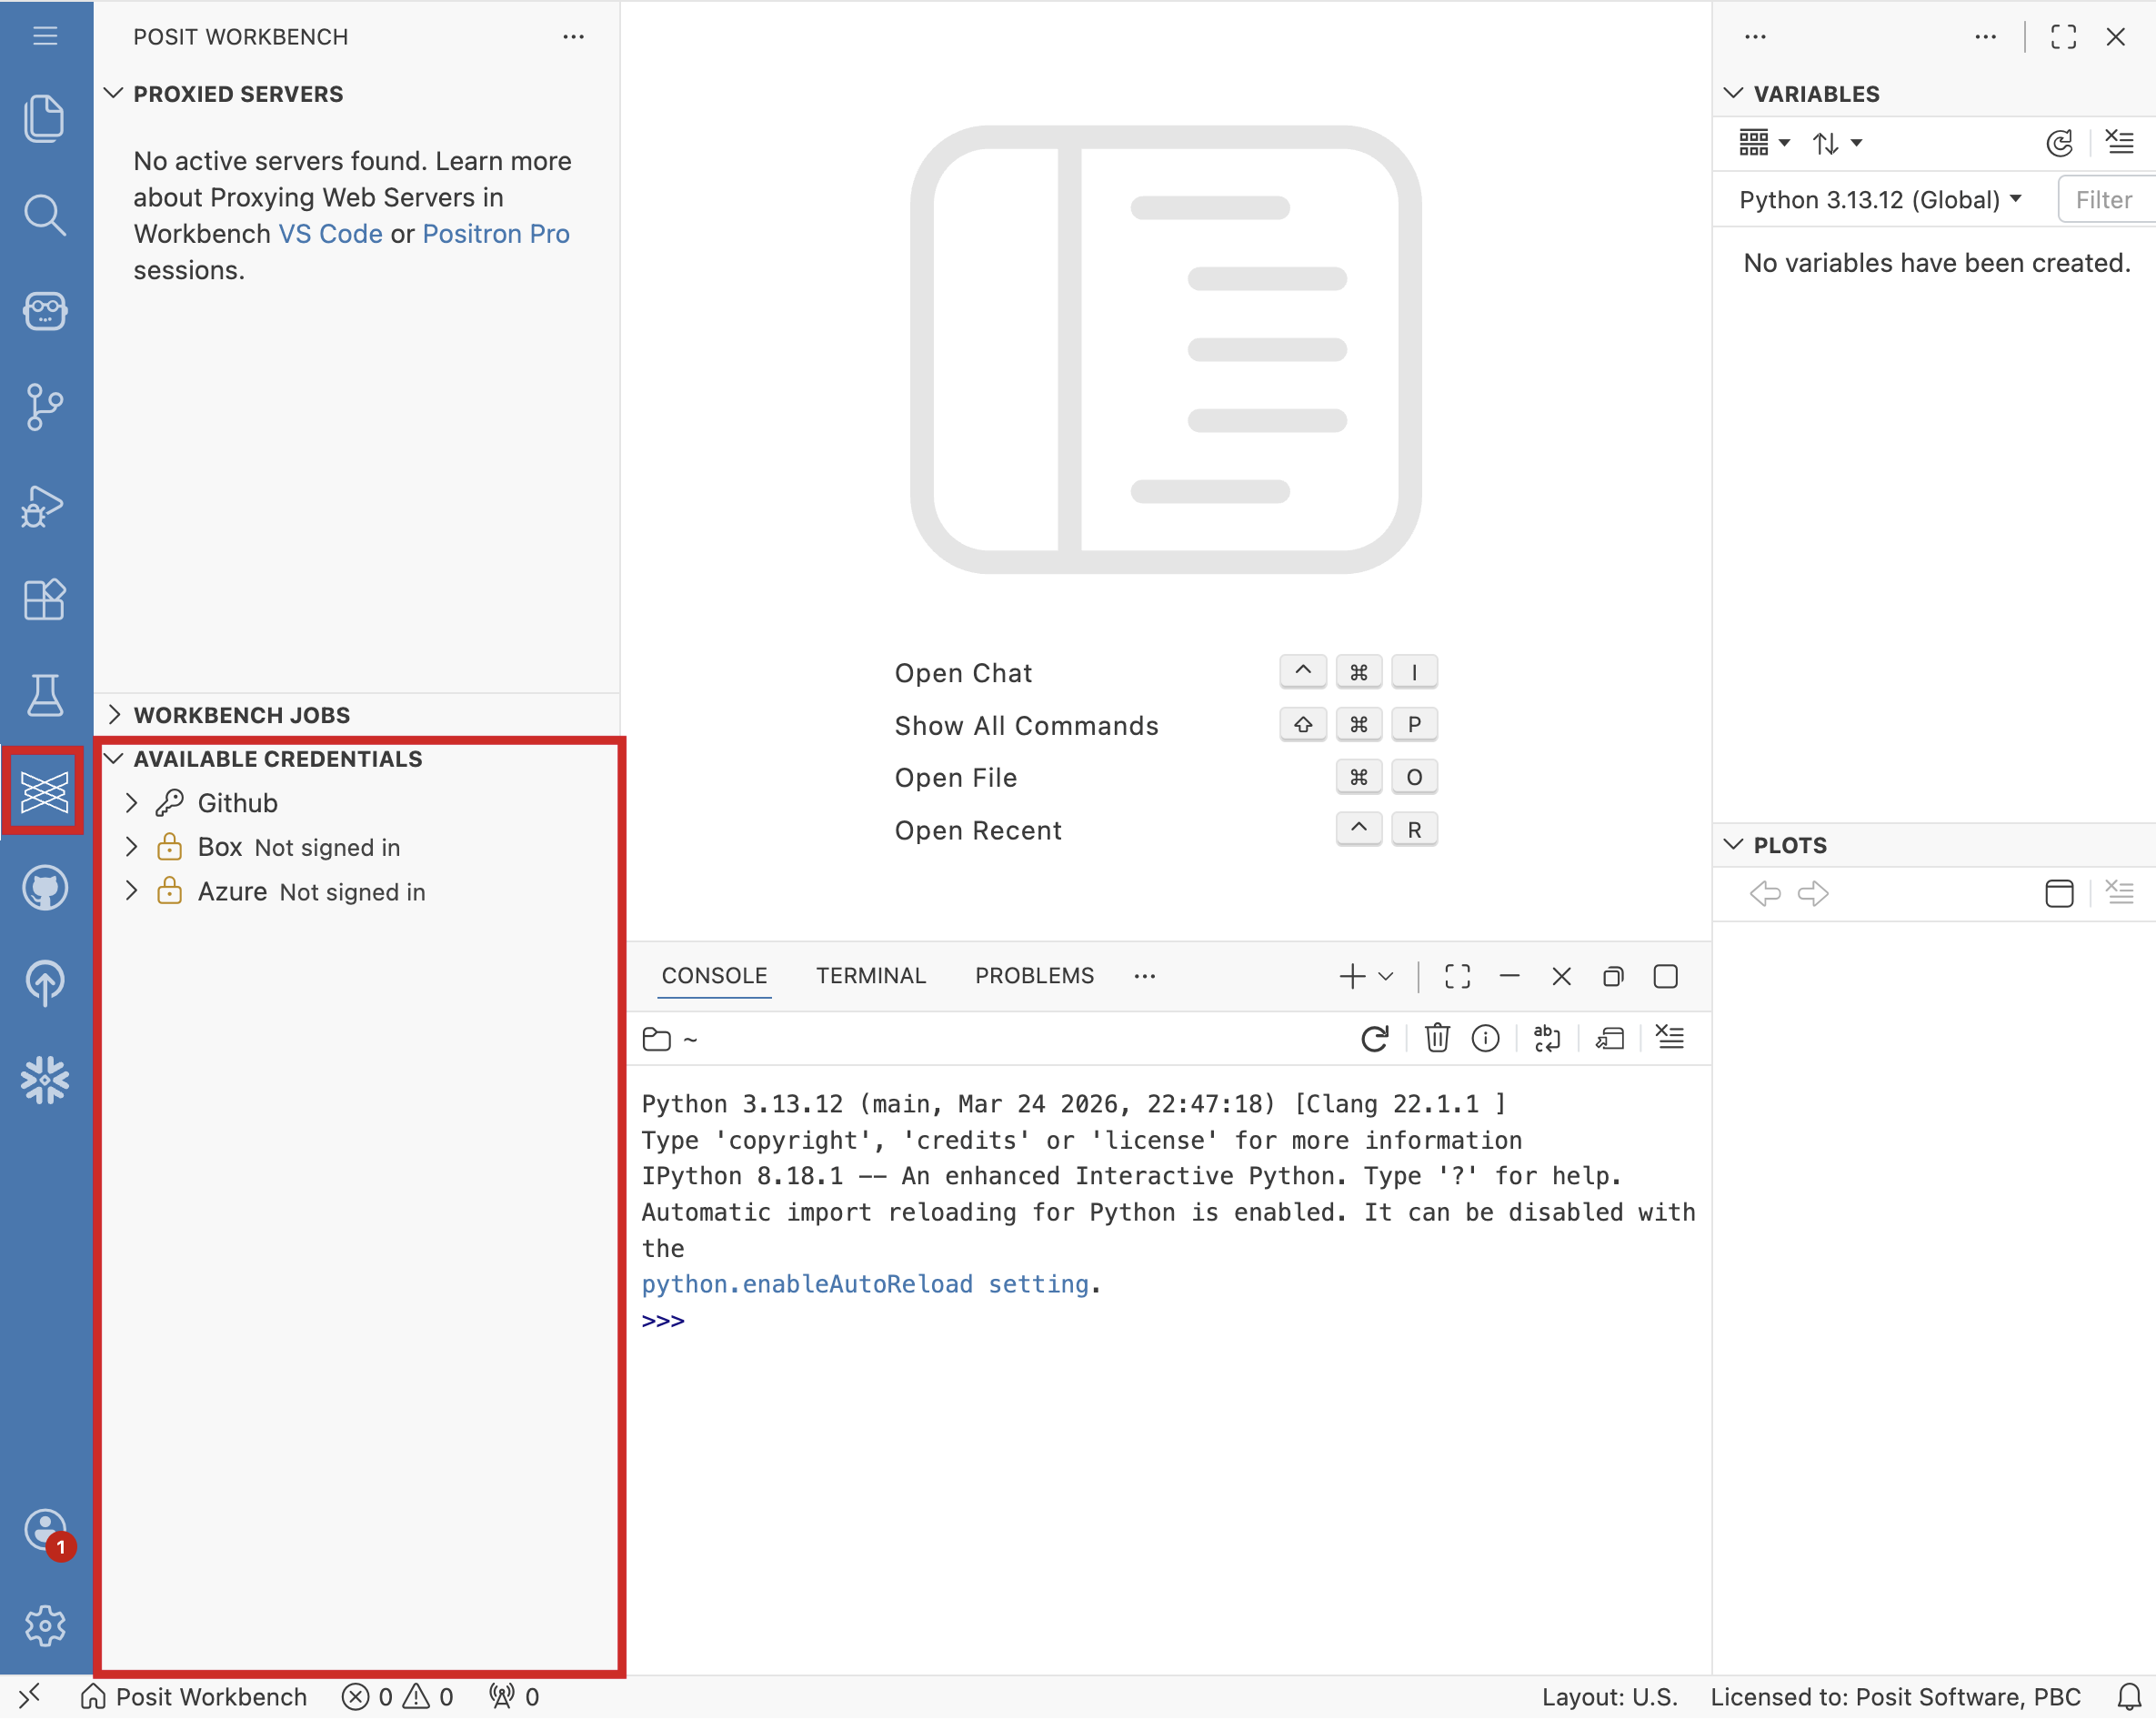Image resolution: width=2156 pixels, height=1720 pixels.
Task: Open the Explorer files icon in activity bar
Action: coord(44,118)
